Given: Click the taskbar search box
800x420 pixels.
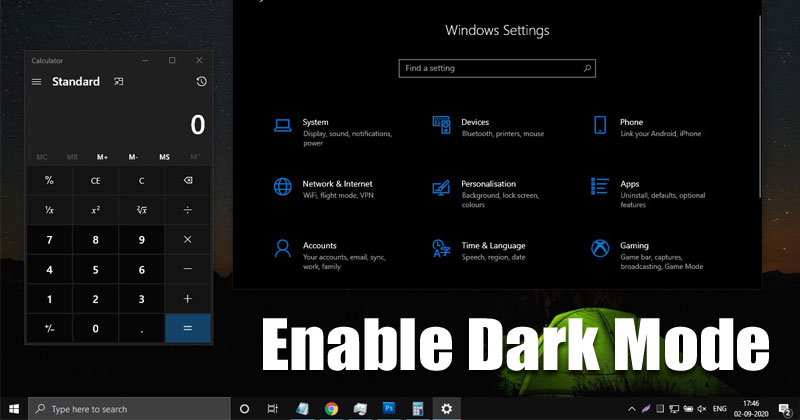Looking at the screenshot, I should point(129,409).
